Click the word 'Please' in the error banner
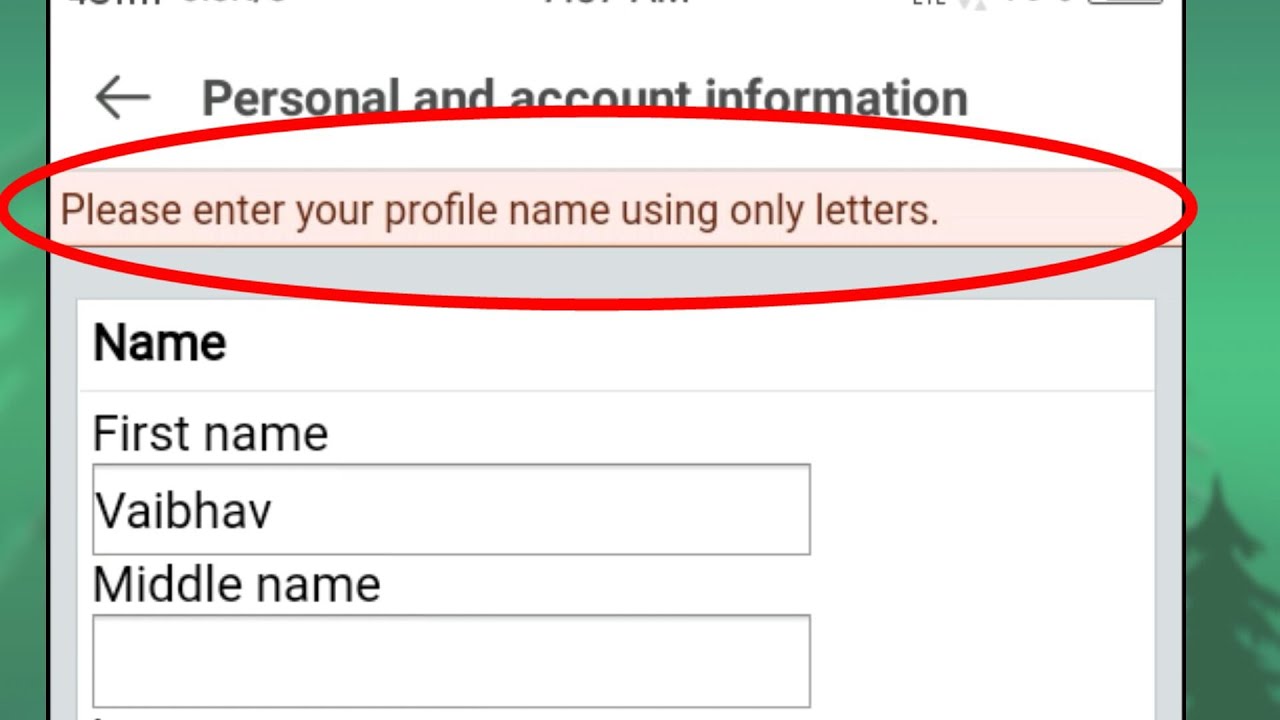Image resolution: width=1280 pixels, height=720 pixels. 121,210
